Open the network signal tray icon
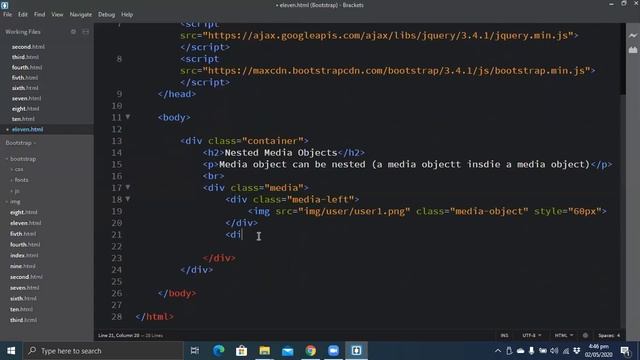Screen dimensions: 640x360 point(565,351)
